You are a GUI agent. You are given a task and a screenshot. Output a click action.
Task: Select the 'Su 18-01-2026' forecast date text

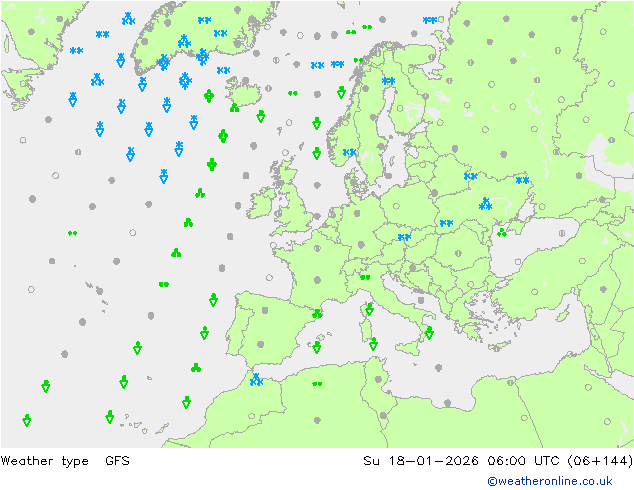point(421,460)
